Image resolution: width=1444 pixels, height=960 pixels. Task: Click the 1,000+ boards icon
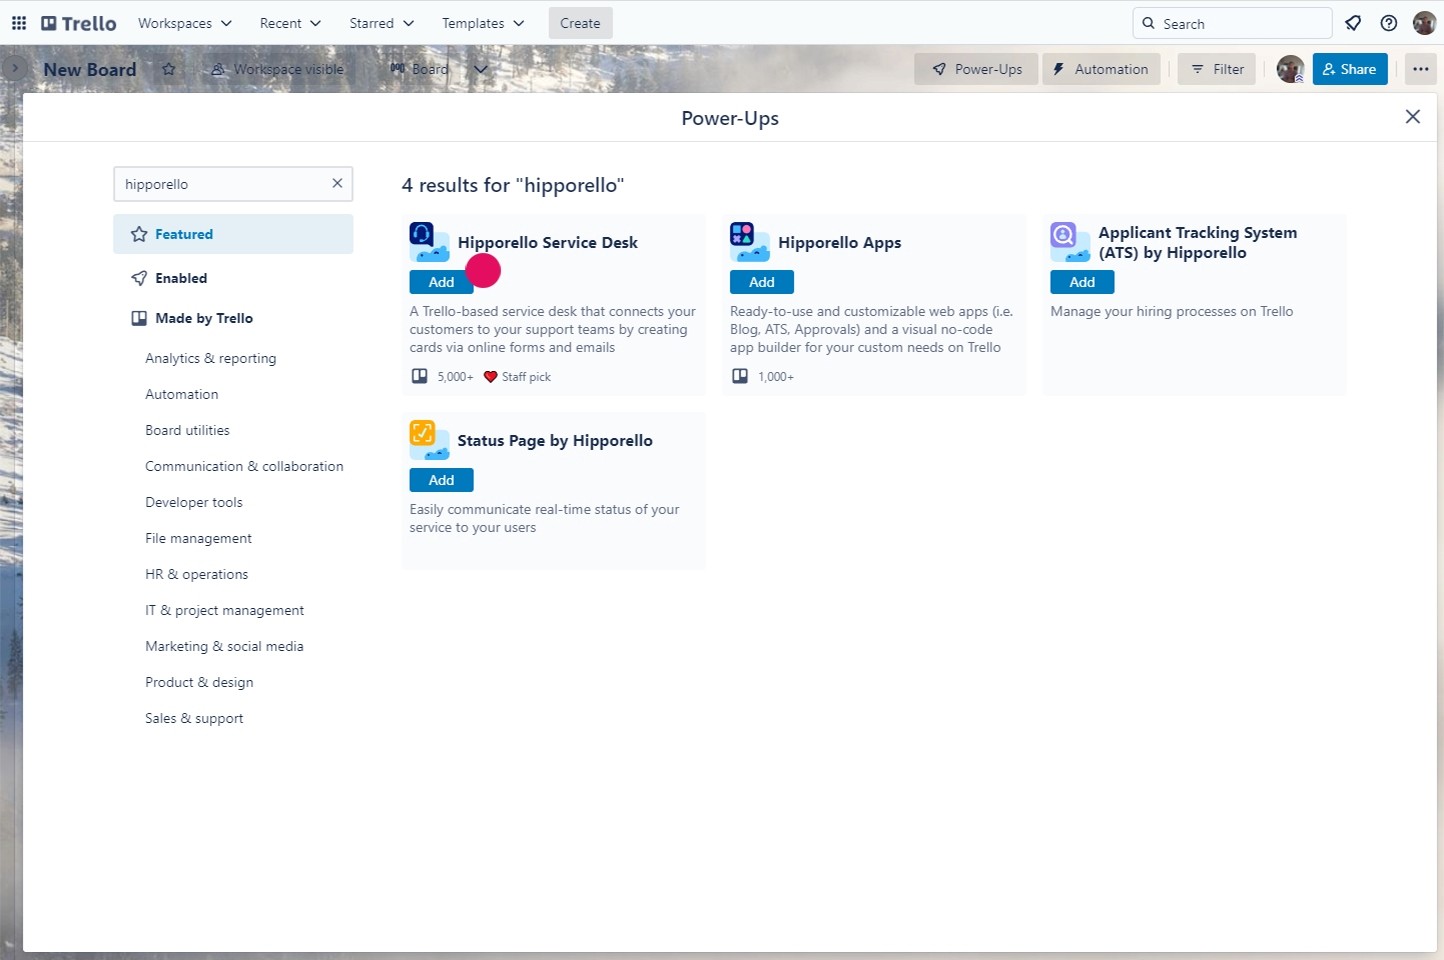(x=740, y=376)
